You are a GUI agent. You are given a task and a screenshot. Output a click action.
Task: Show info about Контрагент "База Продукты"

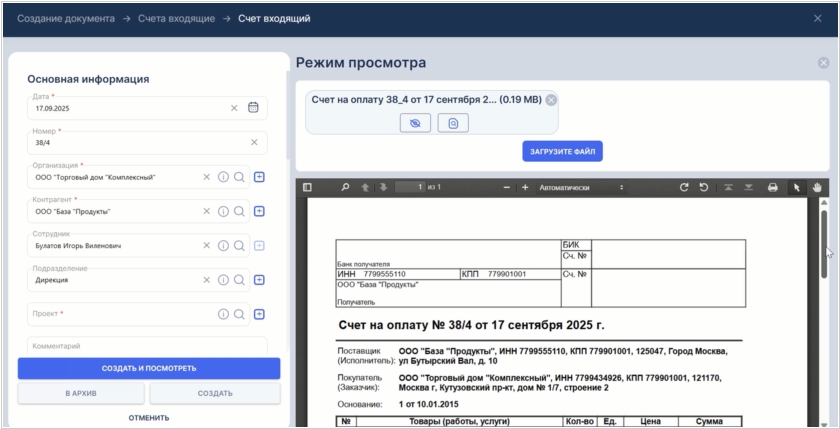[223, 211]
